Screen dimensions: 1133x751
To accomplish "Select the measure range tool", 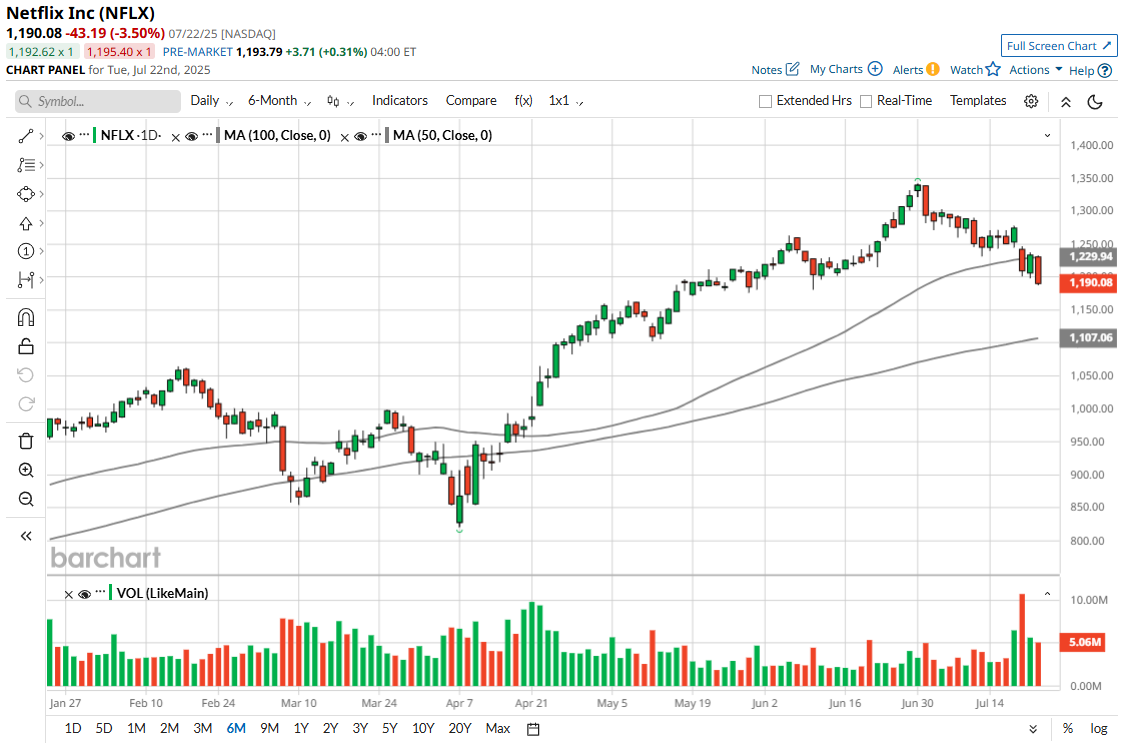I will pyautogui.click(x=26, y=280).
